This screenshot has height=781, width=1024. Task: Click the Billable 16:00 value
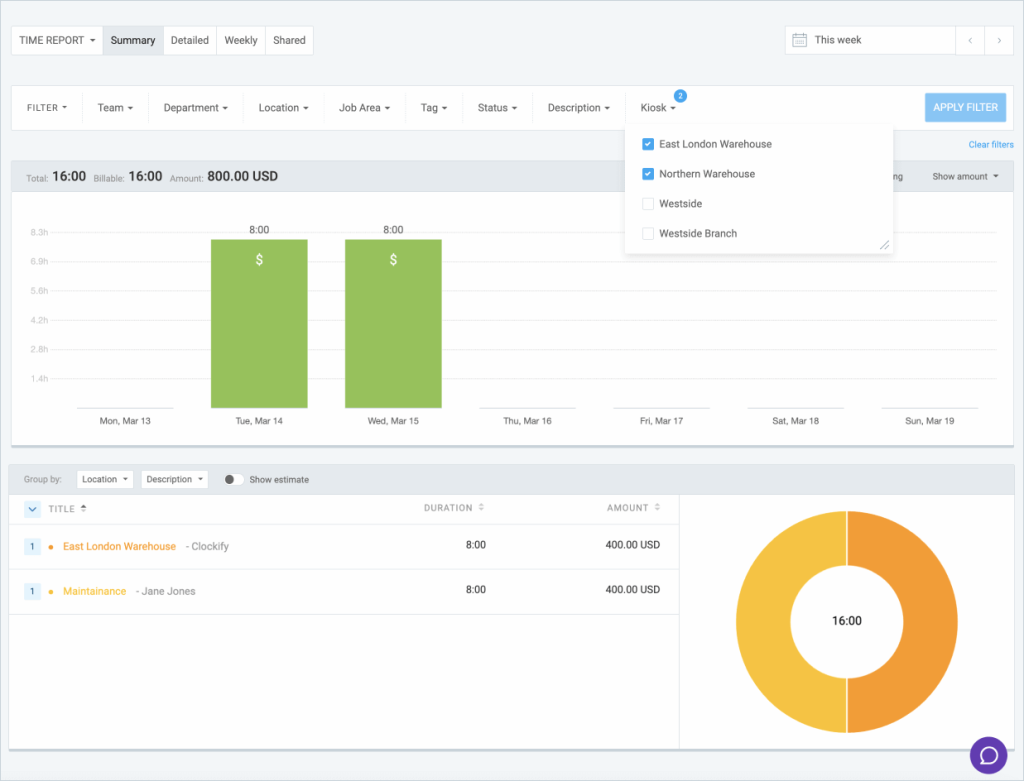145,176
